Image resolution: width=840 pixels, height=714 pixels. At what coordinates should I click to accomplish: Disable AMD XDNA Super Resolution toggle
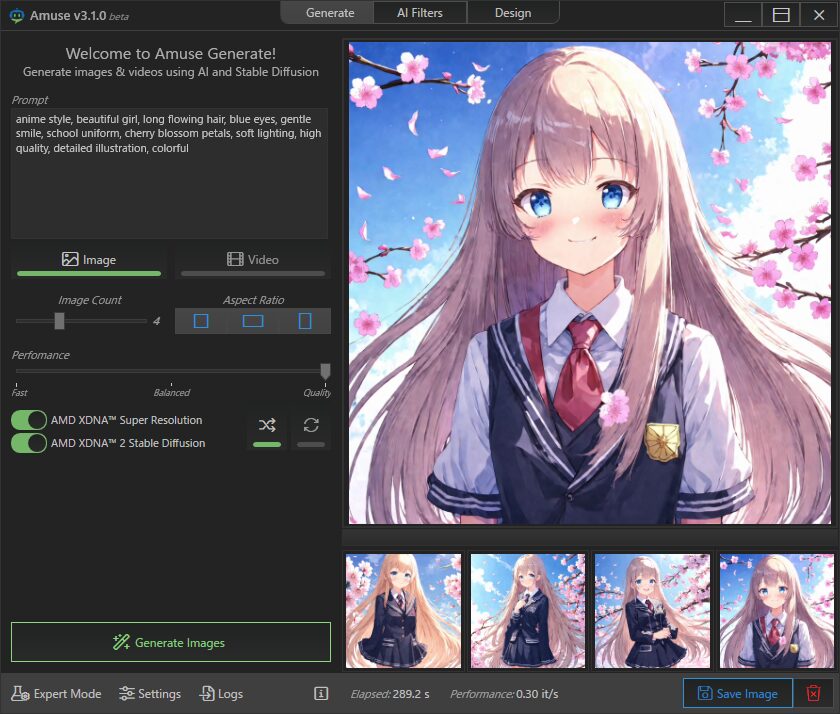[x=29, y=420]
